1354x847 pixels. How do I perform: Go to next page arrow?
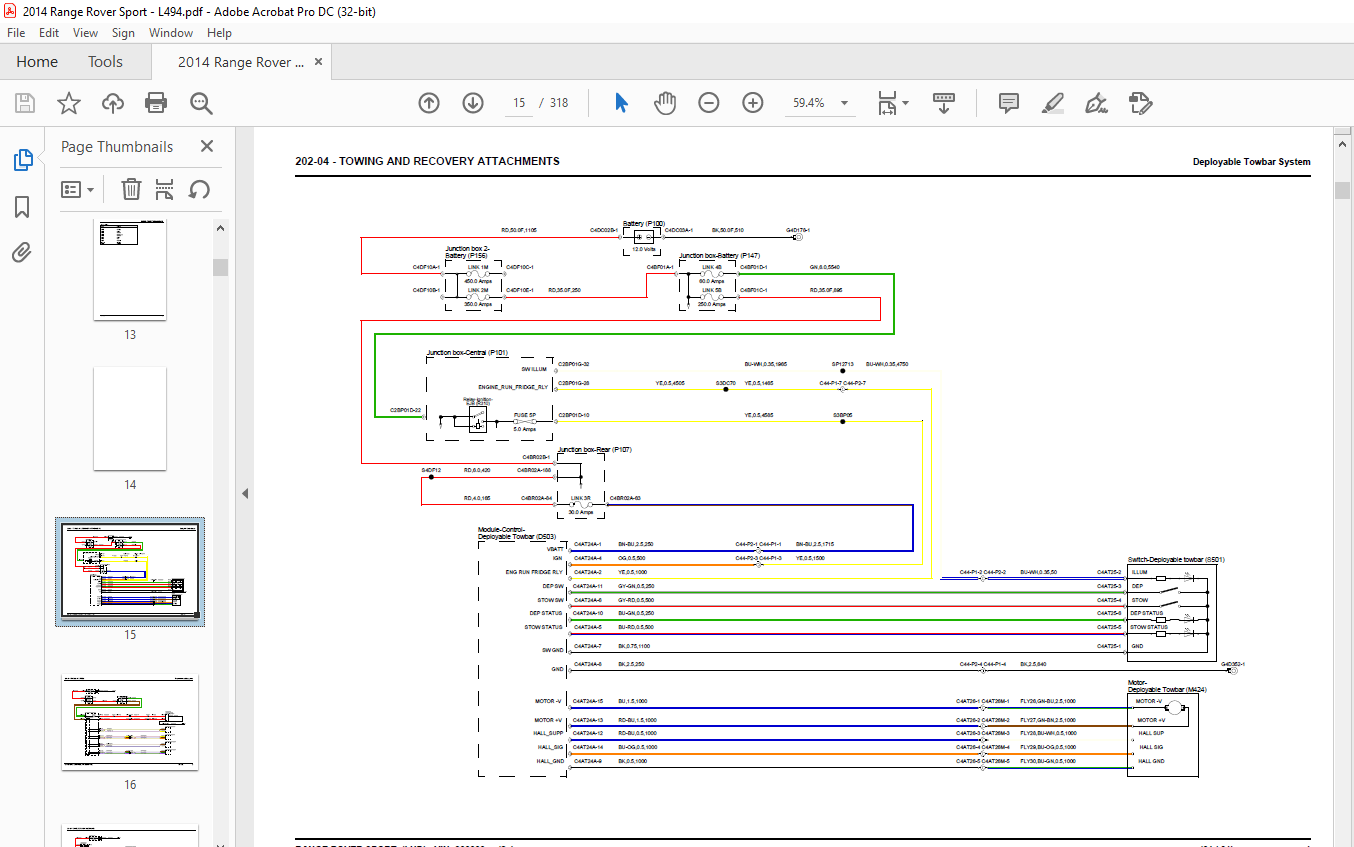coord(473,103)
